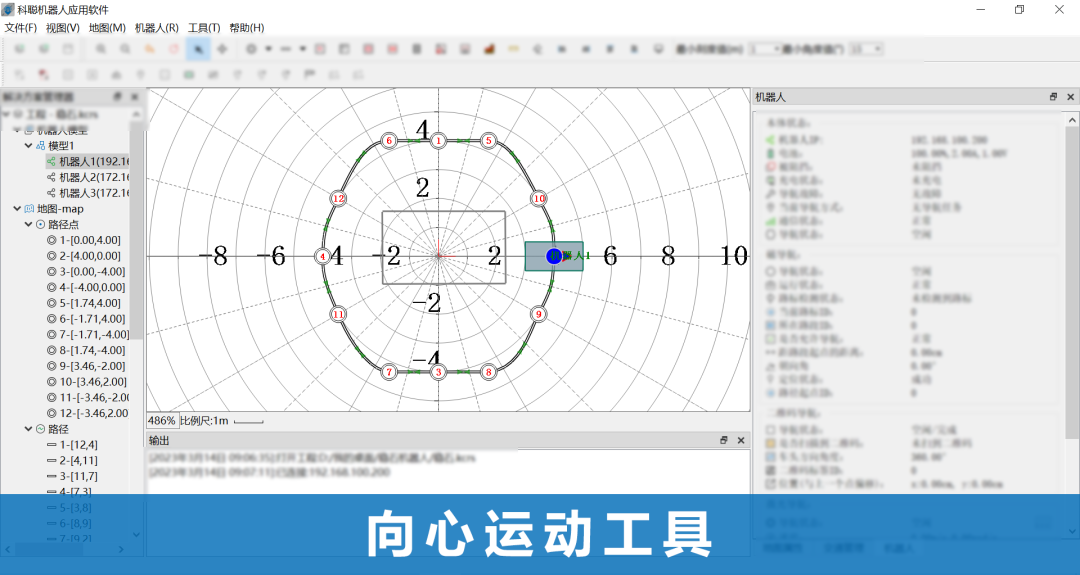Close the 输出 output panel

point(741,440)
